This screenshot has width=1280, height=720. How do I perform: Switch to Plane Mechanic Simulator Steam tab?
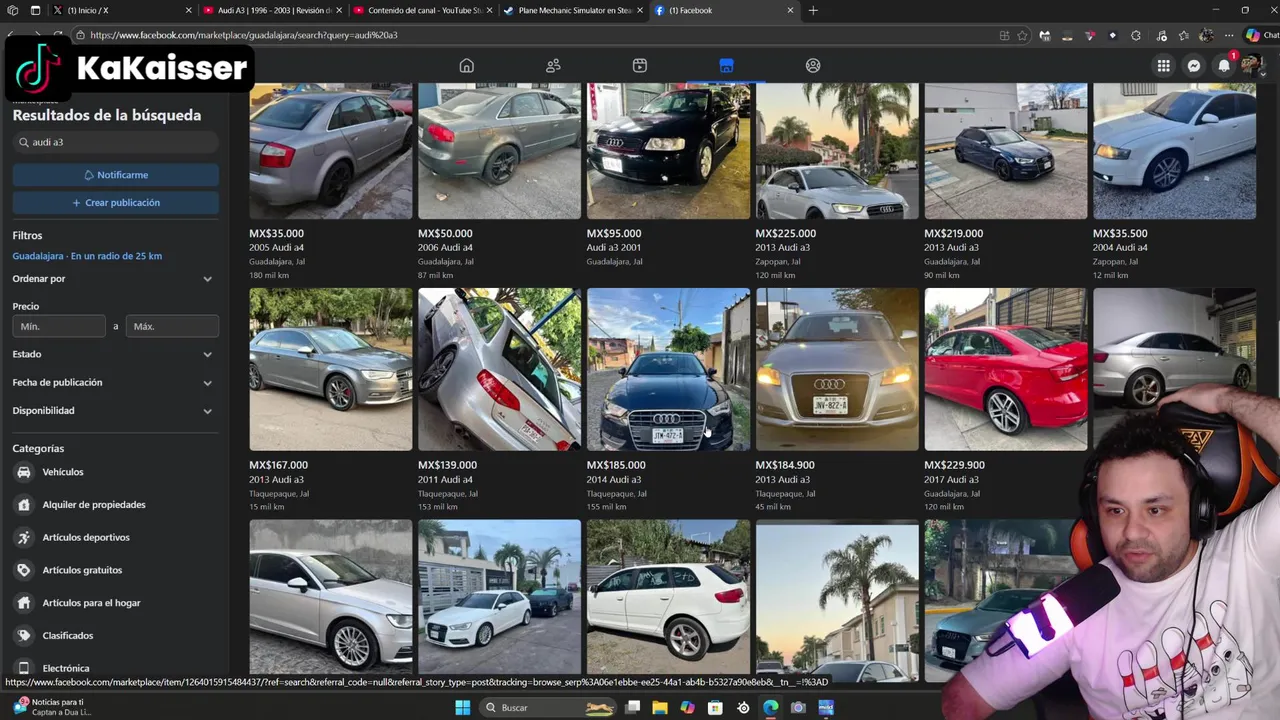click(572, 10)
